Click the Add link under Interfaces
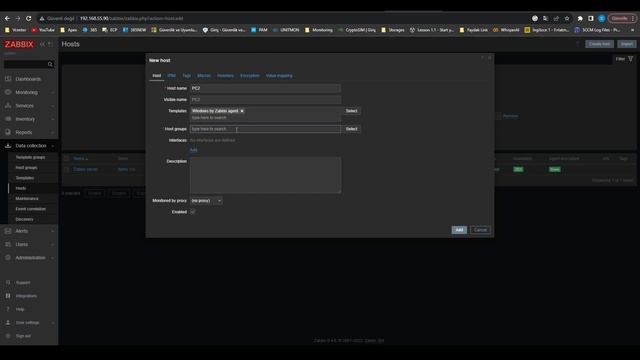Image resolution: width=640 pixels, height=360 pixels. click(193, 150)
